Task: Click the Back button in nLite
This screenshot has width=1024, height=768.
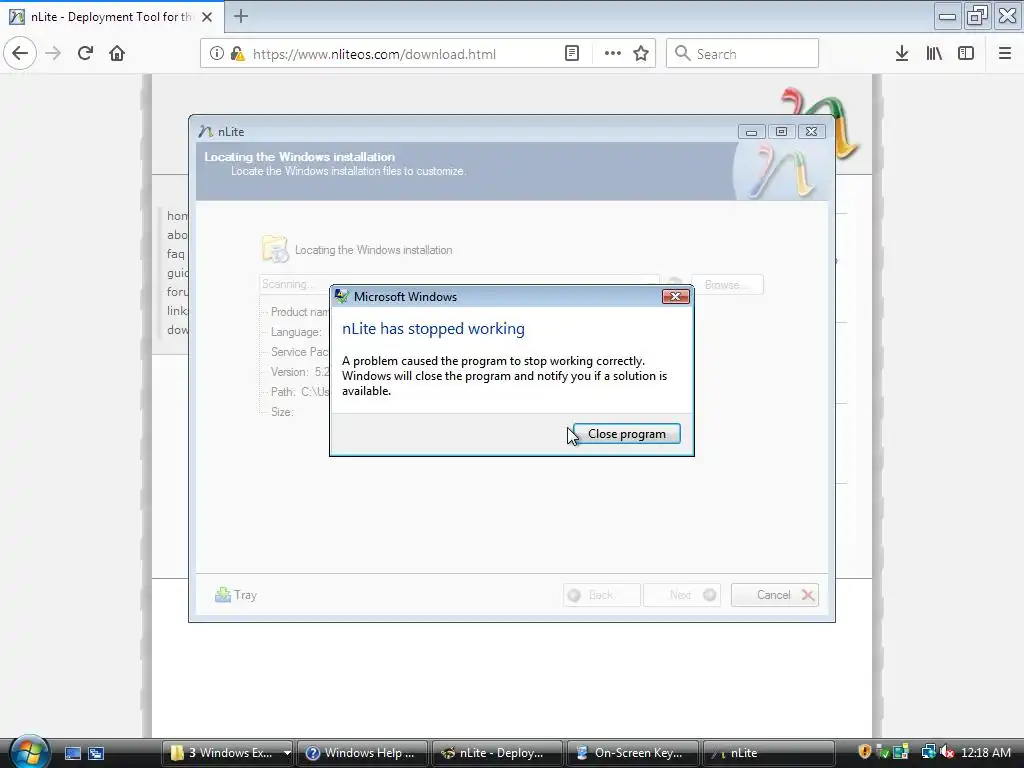Action: (x=601, y=595)
